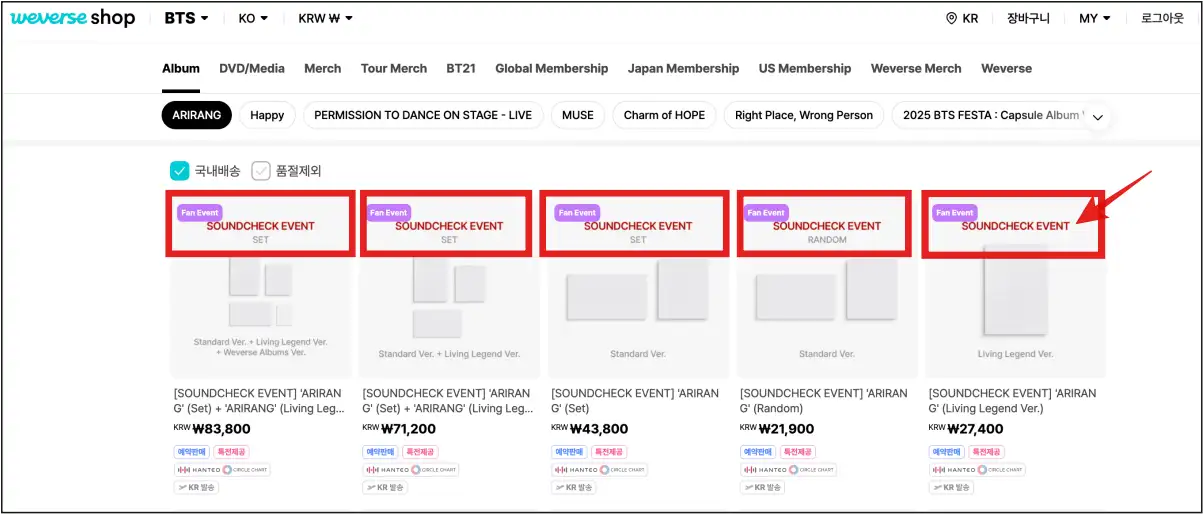
Task: Click HANTEO chart icon on ₩21,900 product
Action: pyautogui.click(x=763, y=470)
